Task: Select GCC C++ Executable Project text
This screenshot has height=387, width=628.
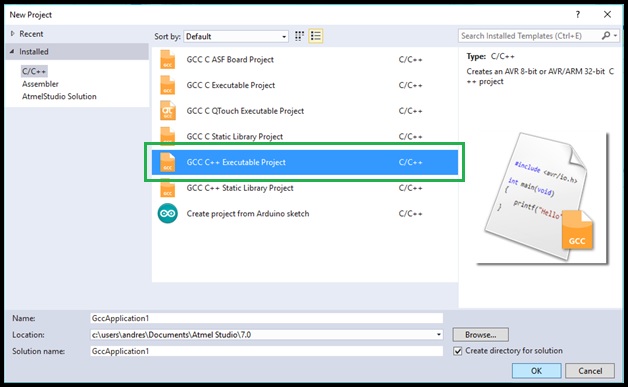Action: tap(236, 162)
